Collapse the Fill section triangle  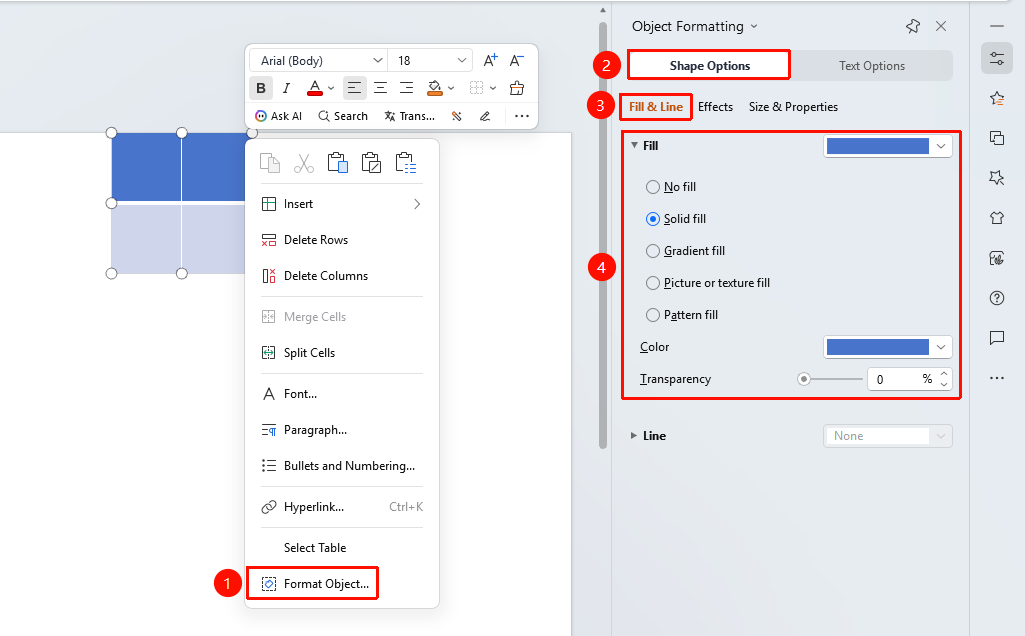click(x=634, y=145)
